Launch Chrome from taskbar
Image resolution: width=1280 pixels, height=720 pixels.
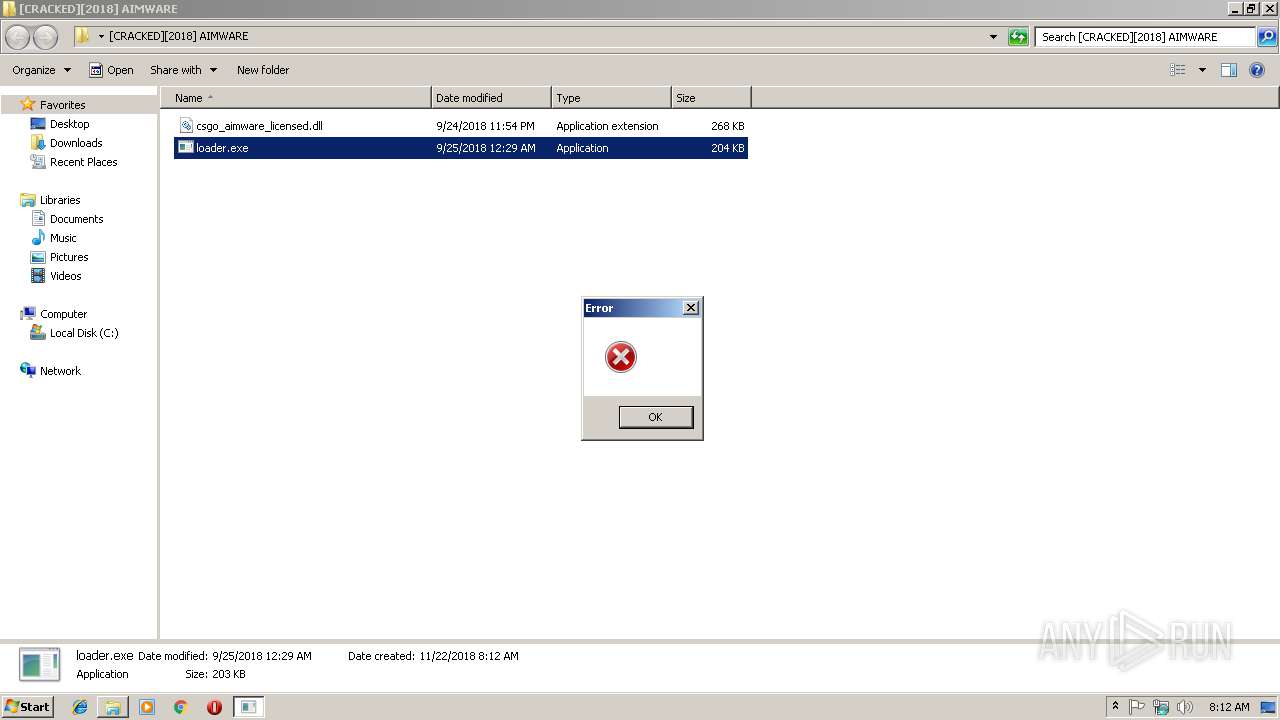(x=180, y=707)
